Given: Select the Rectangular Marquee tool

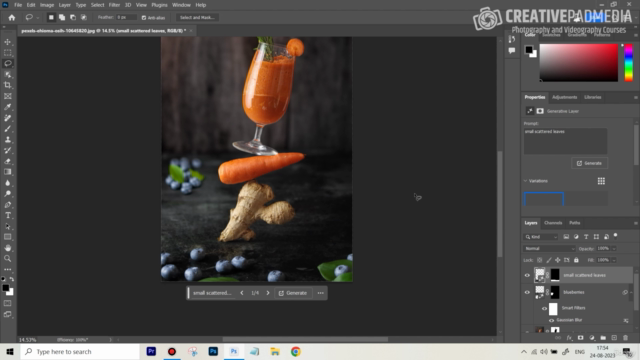Looking at the screenshot, I should pyautogui.click(x=7, y=53).
